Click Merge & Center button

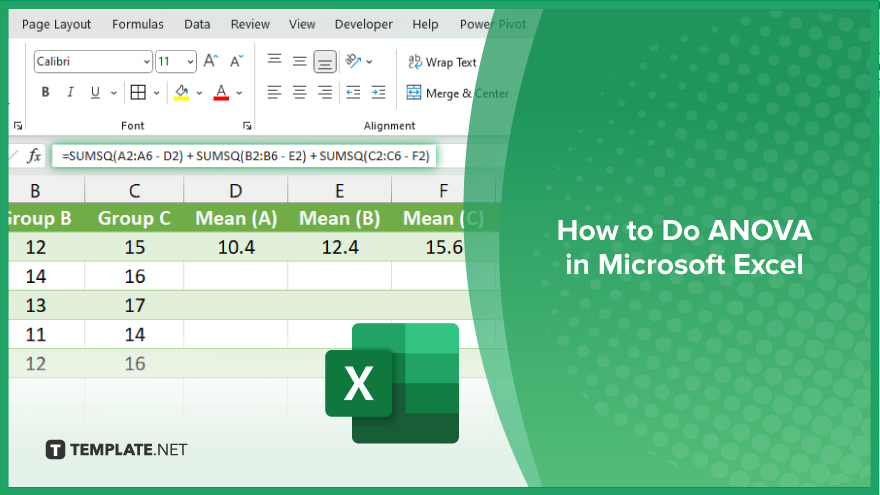point(457,93)
